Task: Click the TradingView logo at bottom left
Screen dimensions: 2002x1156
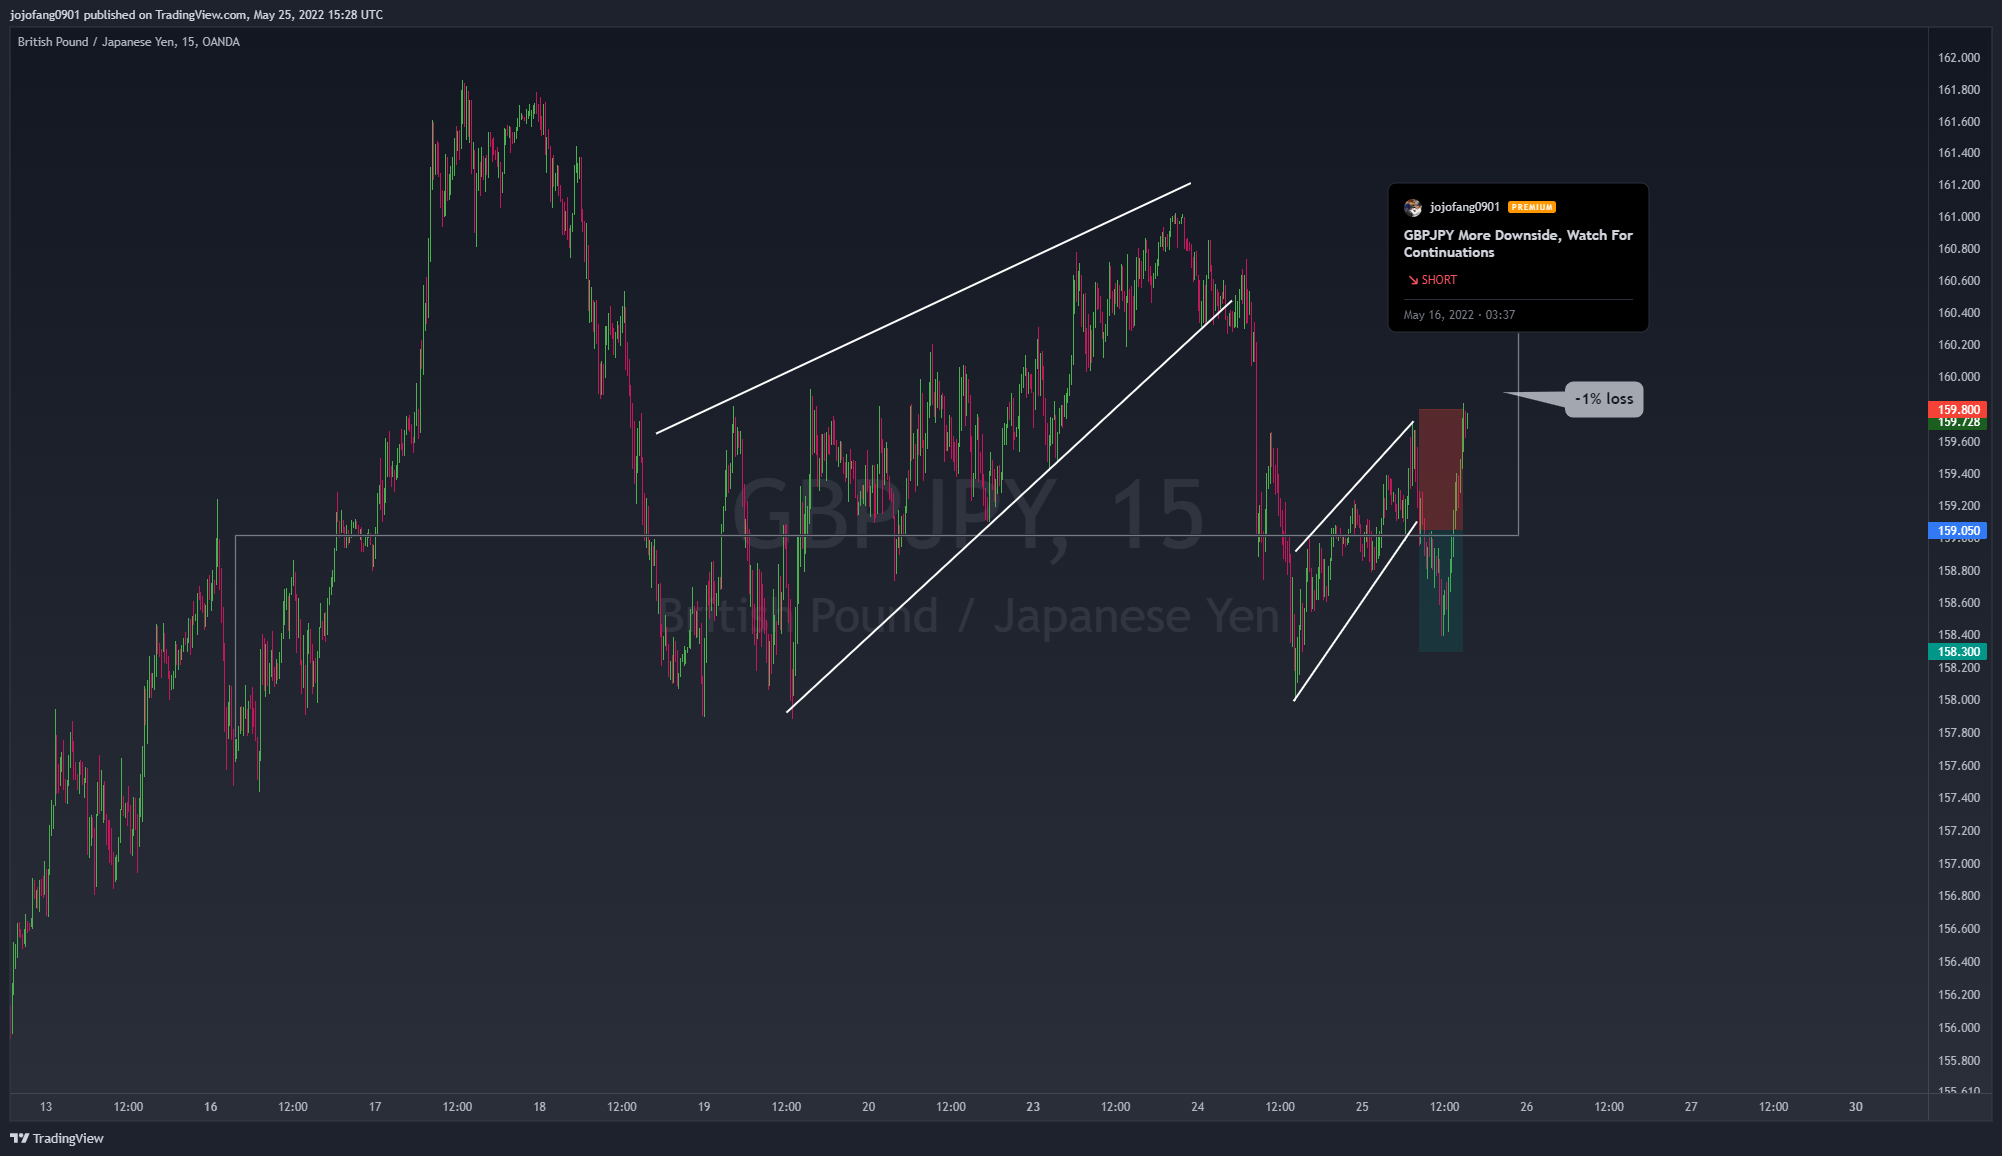Action: click(x=57, y=1138)
